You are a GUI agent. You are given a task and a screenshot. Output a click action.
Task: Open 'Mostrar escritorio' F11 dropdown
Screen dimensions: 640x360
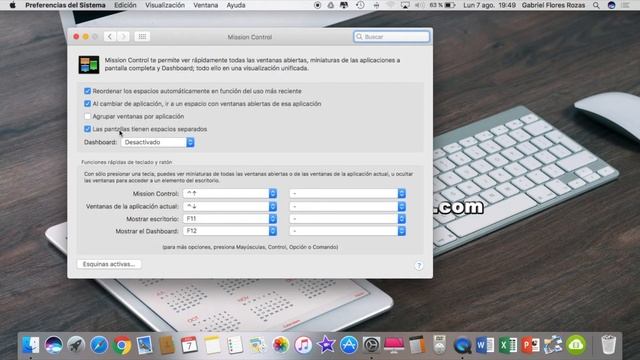pos(230,219)
